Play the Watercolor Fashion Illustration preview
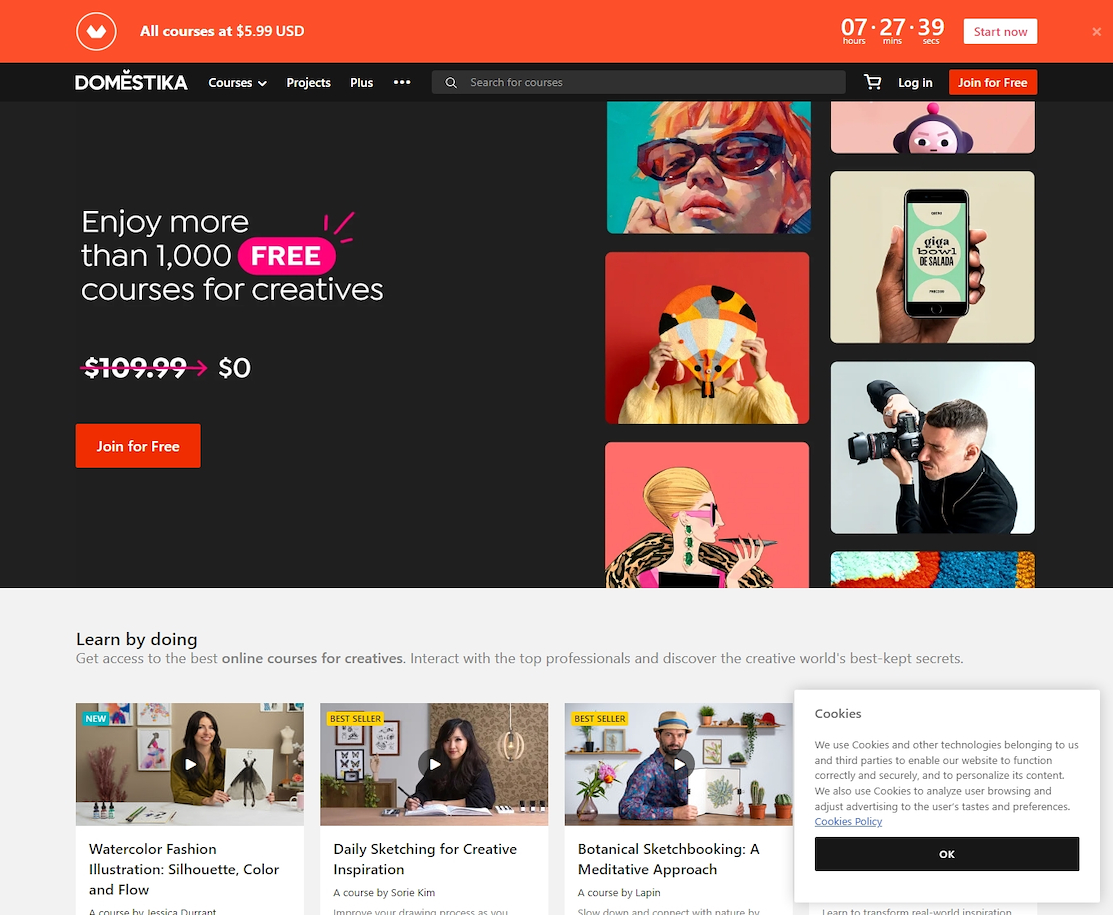 (x=190, y=764)
